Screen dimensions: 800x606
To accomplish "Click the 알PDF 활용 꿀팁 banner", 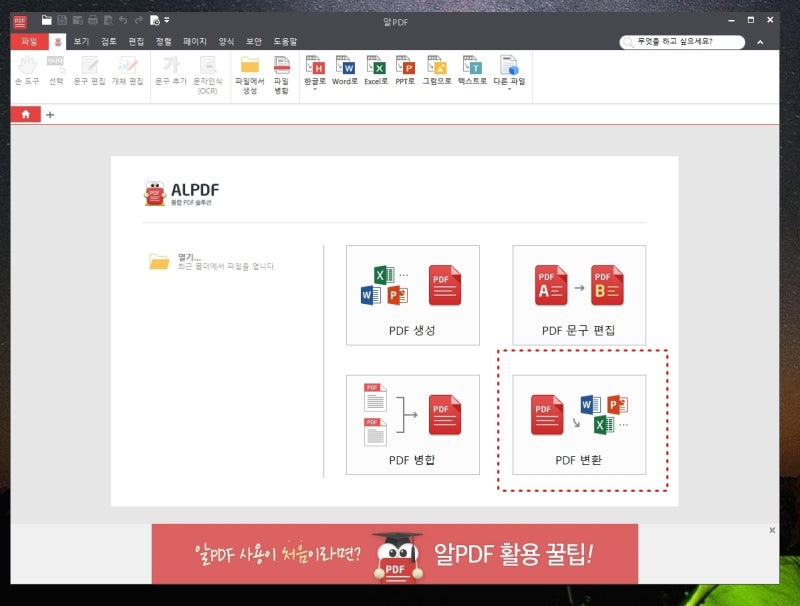I will click(395, 553).
